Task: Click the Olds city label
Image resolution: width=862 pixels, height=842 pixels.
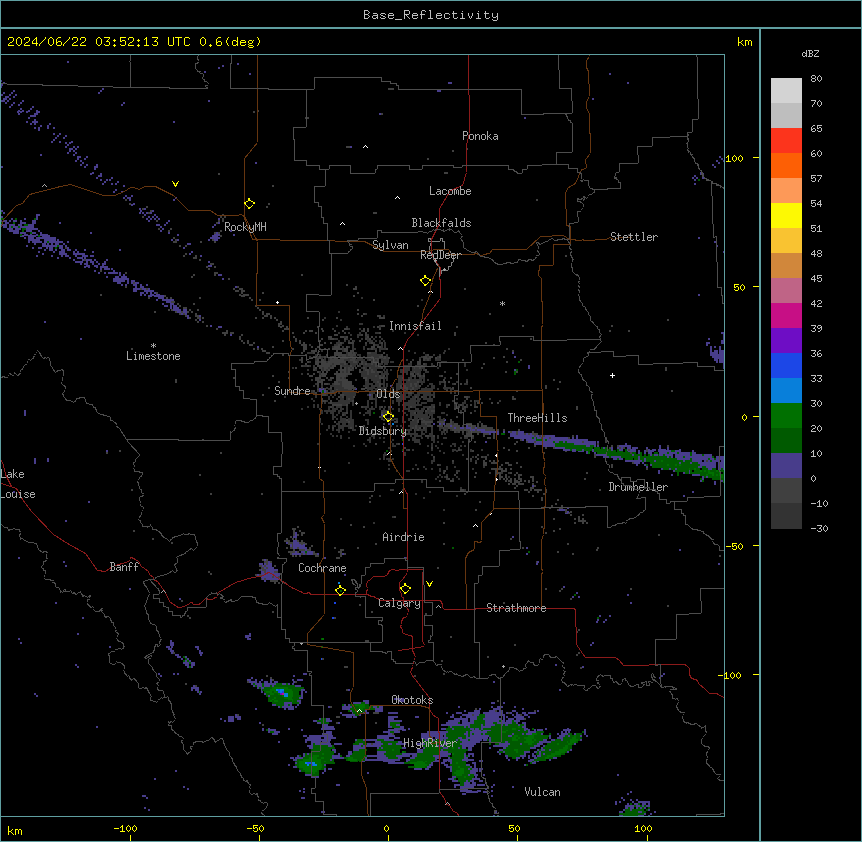Action: click(388, 394)
